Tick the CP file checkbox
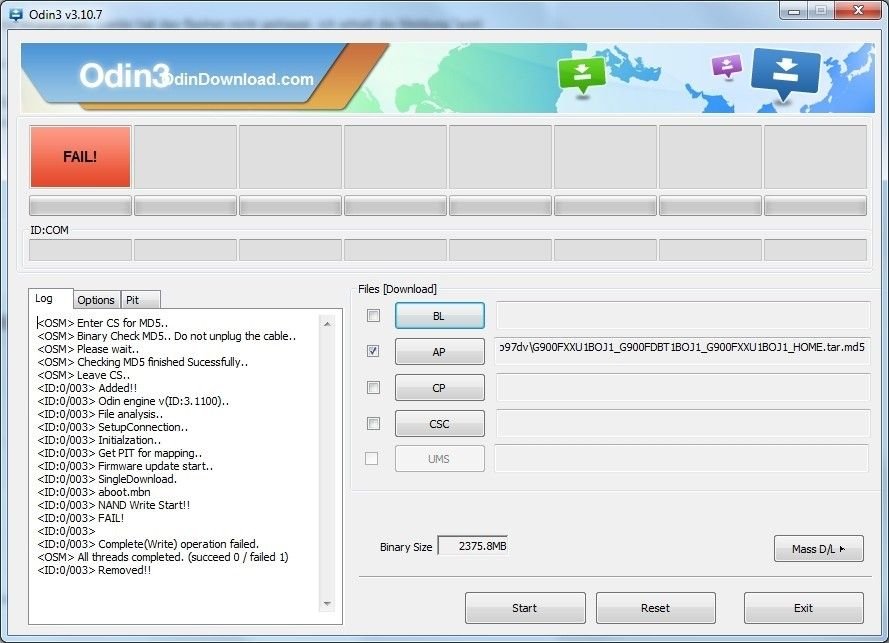 pos(373,387)
